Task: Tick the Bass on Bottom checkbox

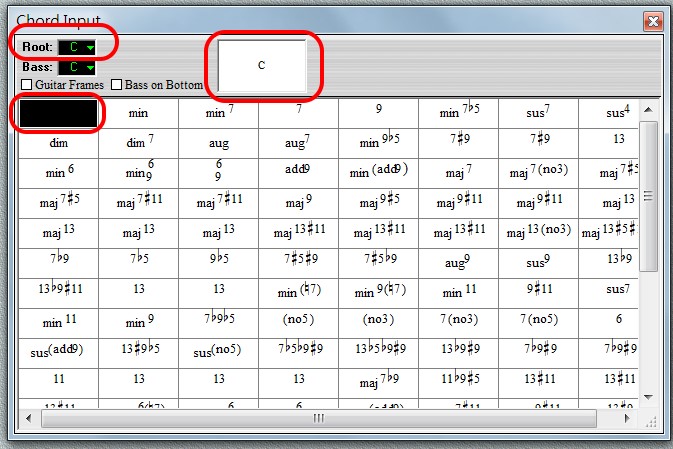Action: tap(116, 85)
